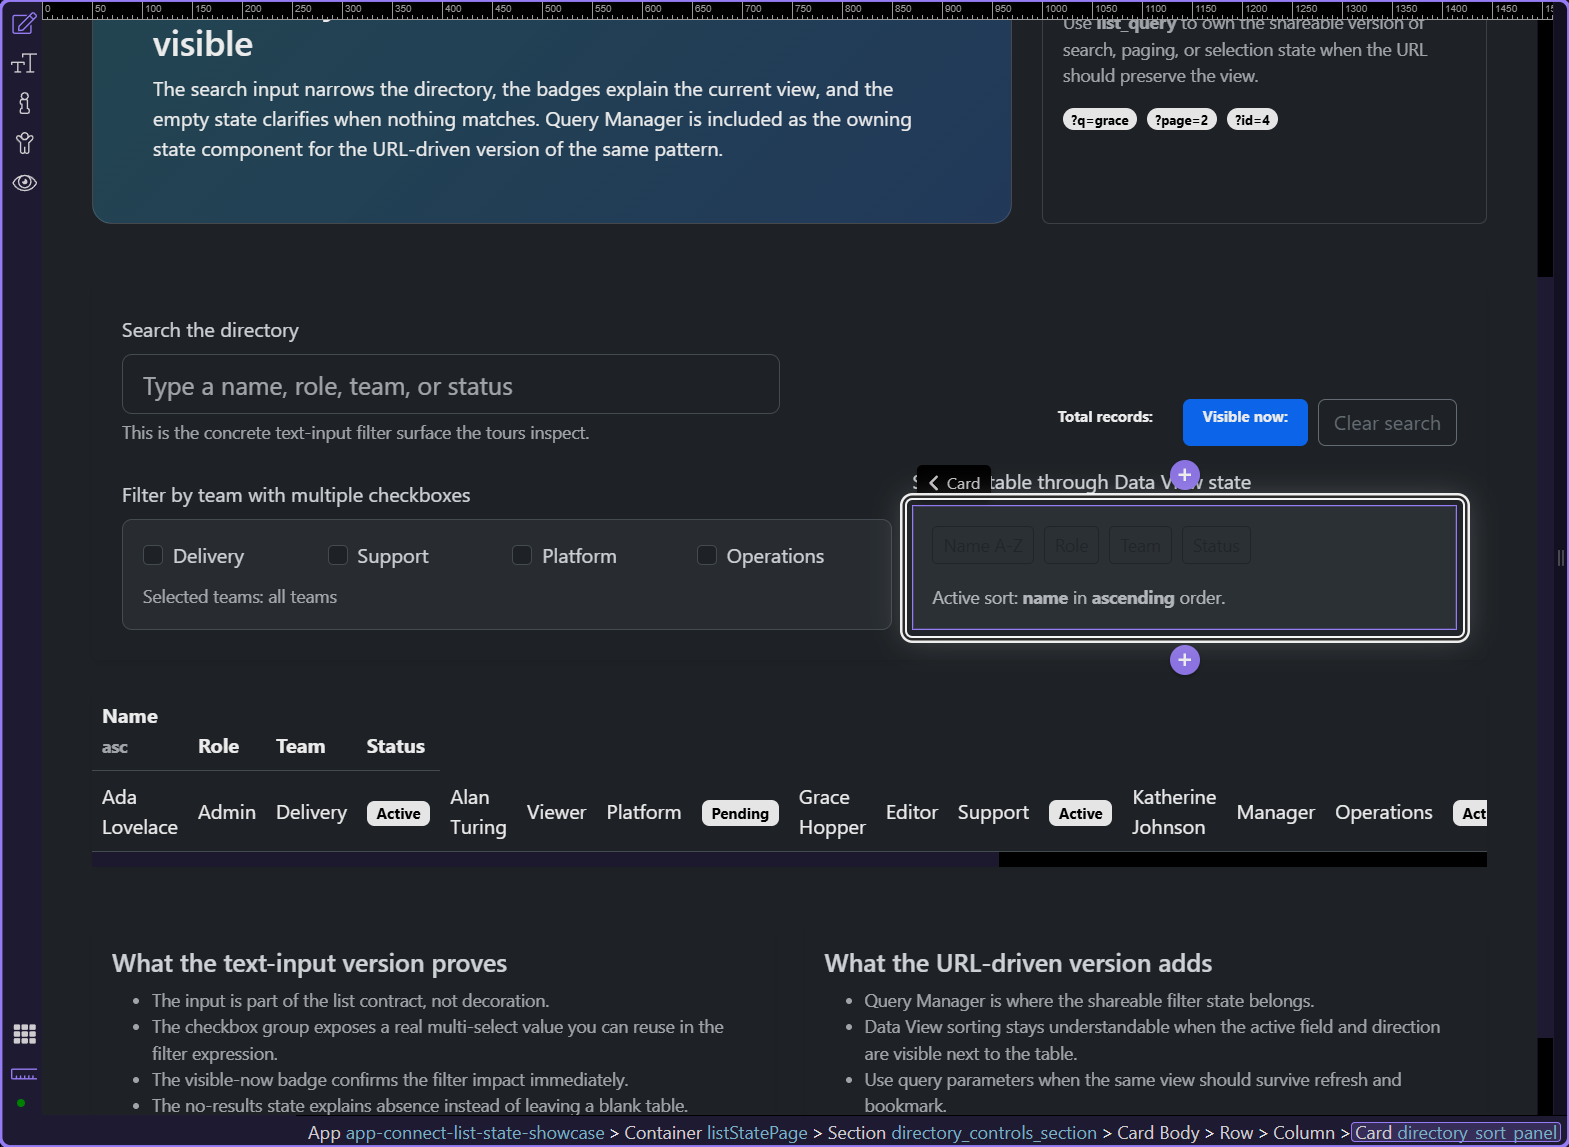This screenshot has height=1147, width=1569.
Task: Go to parent via Card back chevron
Action: pos(934,483)
